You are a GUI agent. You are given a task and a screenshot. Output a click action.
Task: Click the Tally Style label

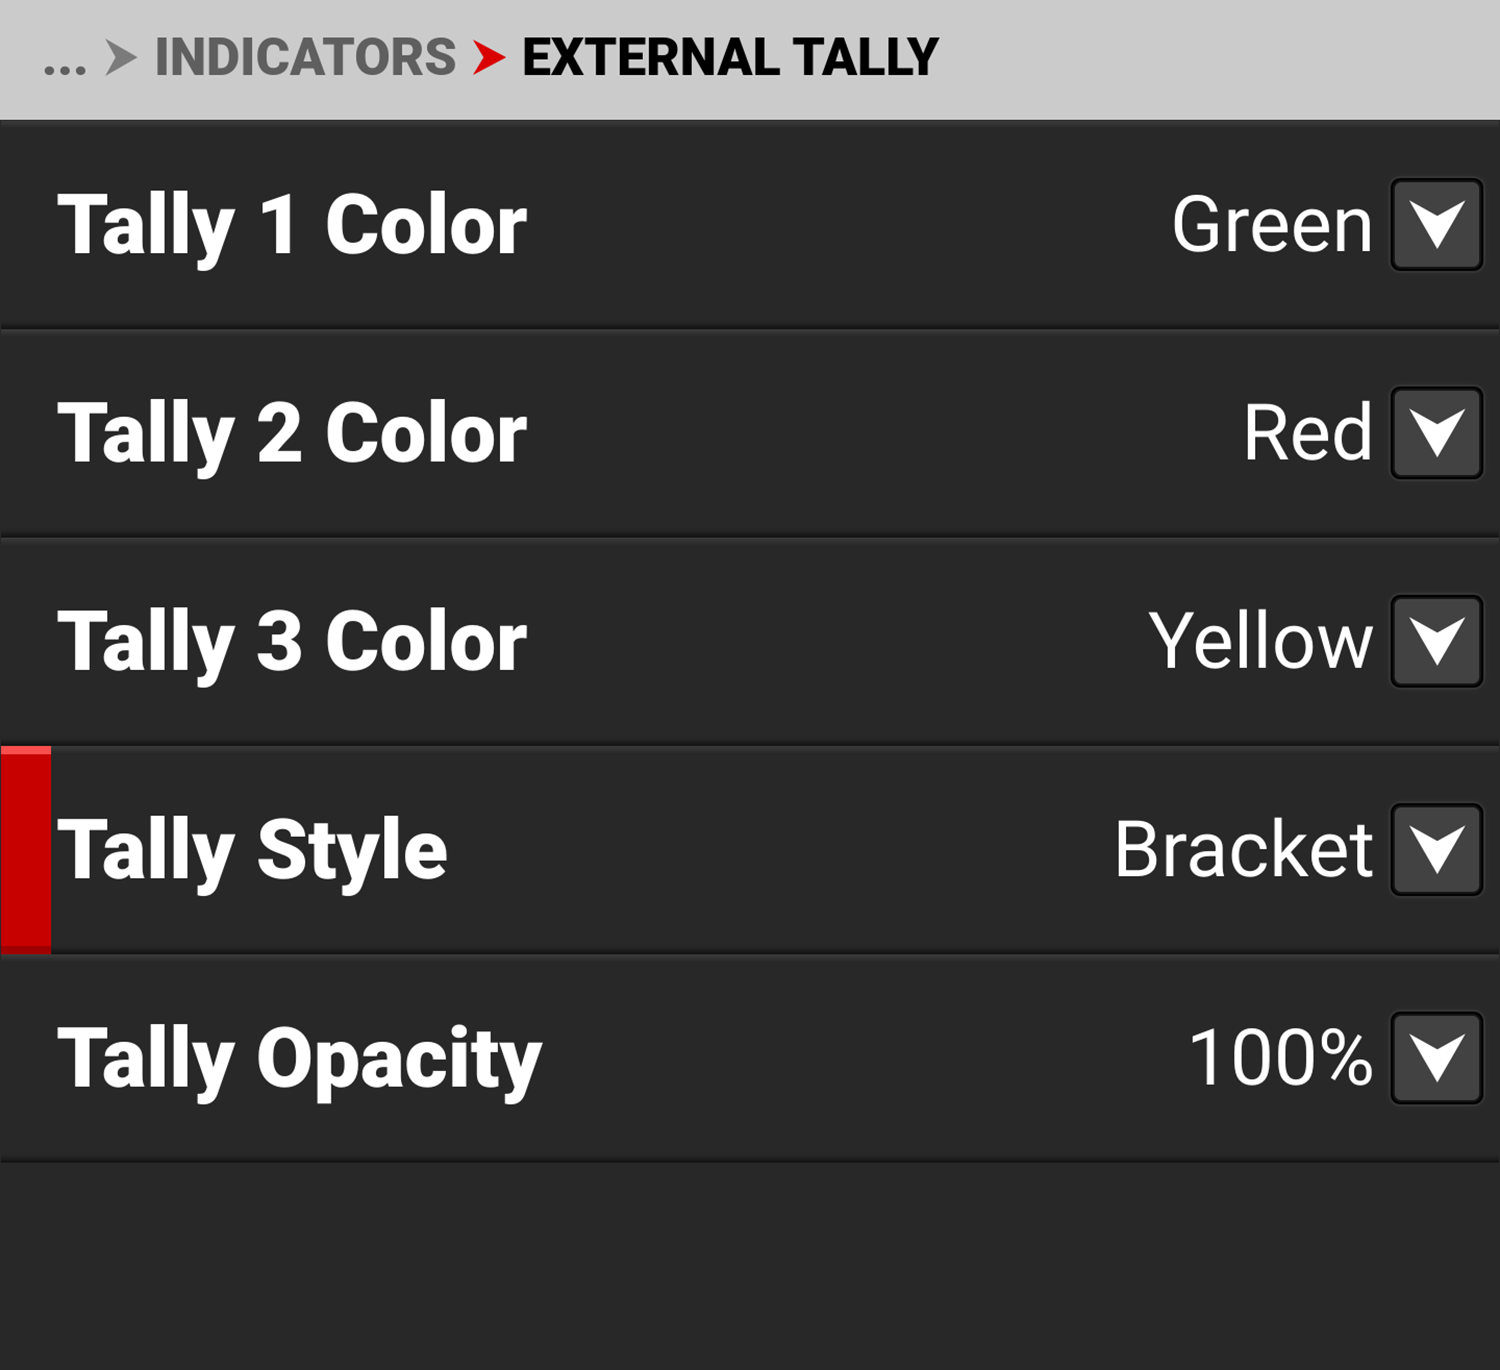[x=252, y=851]
